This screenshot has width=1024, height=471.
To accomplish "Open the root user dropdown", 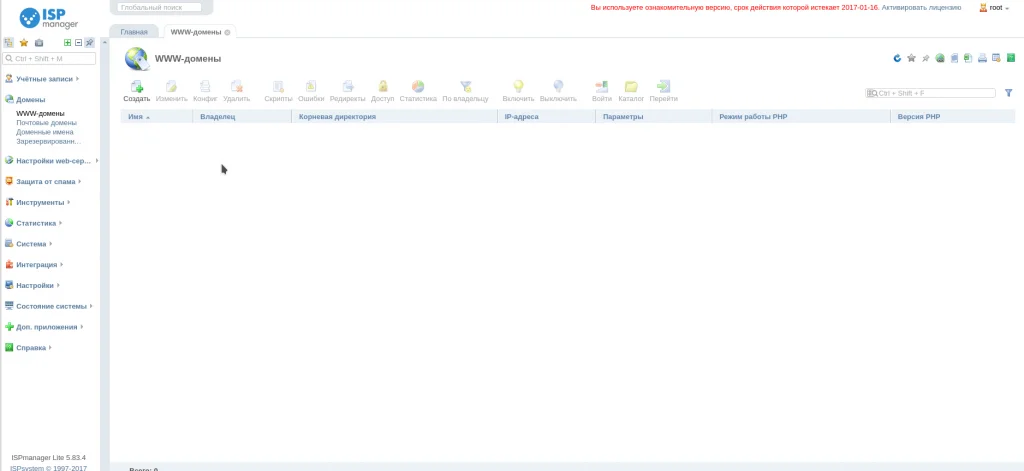I will [x=995, y=8].
